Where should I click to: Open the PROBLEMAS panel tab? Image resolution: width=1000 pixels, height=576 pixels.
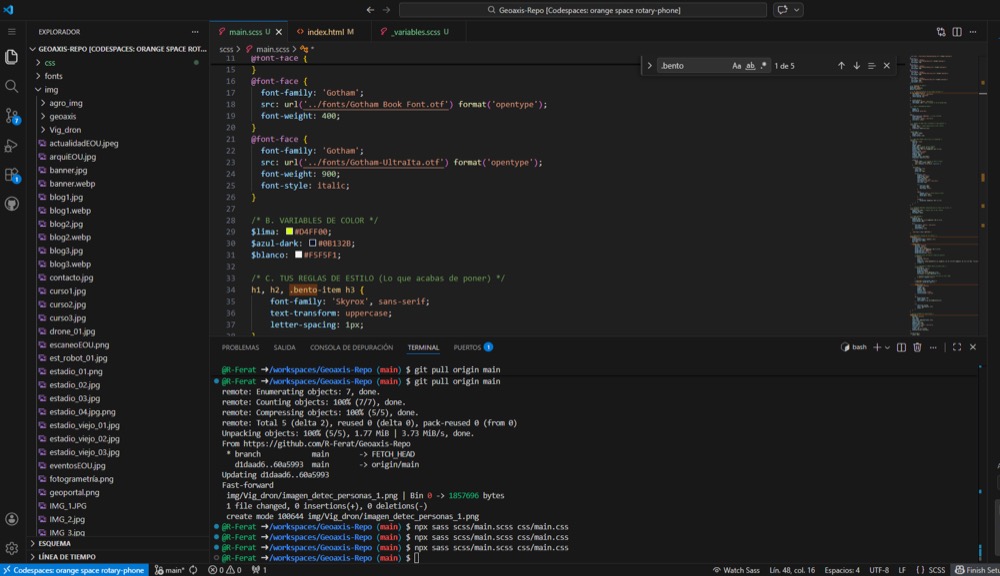click(240, 348)
